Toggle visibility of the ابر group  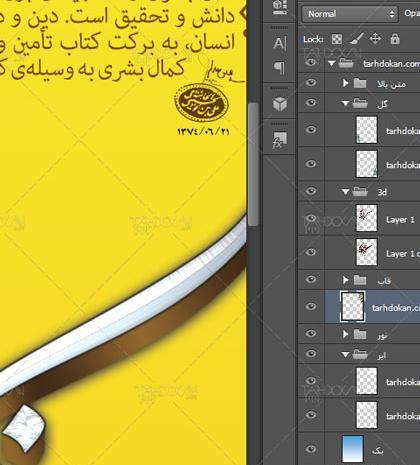point(311,354)
